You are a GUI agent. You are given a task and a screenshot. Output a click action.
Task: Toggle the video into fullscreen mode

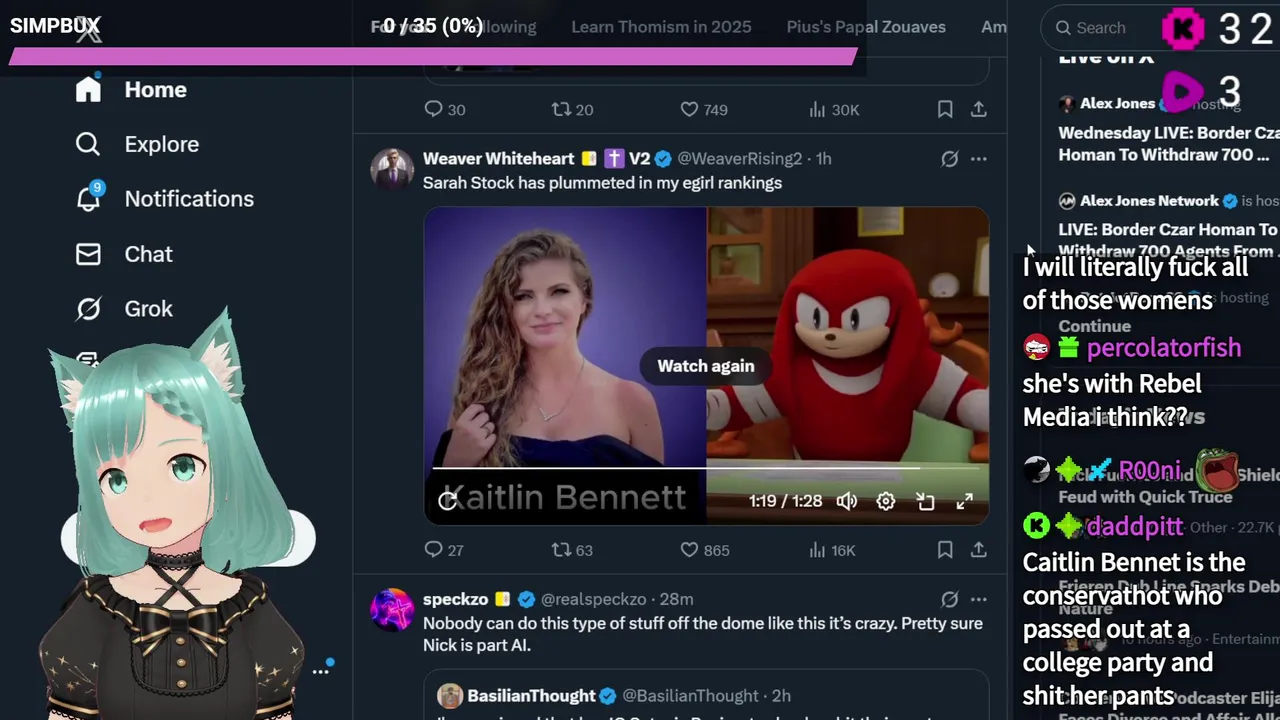pyautogui.click(x=964, y=501)
